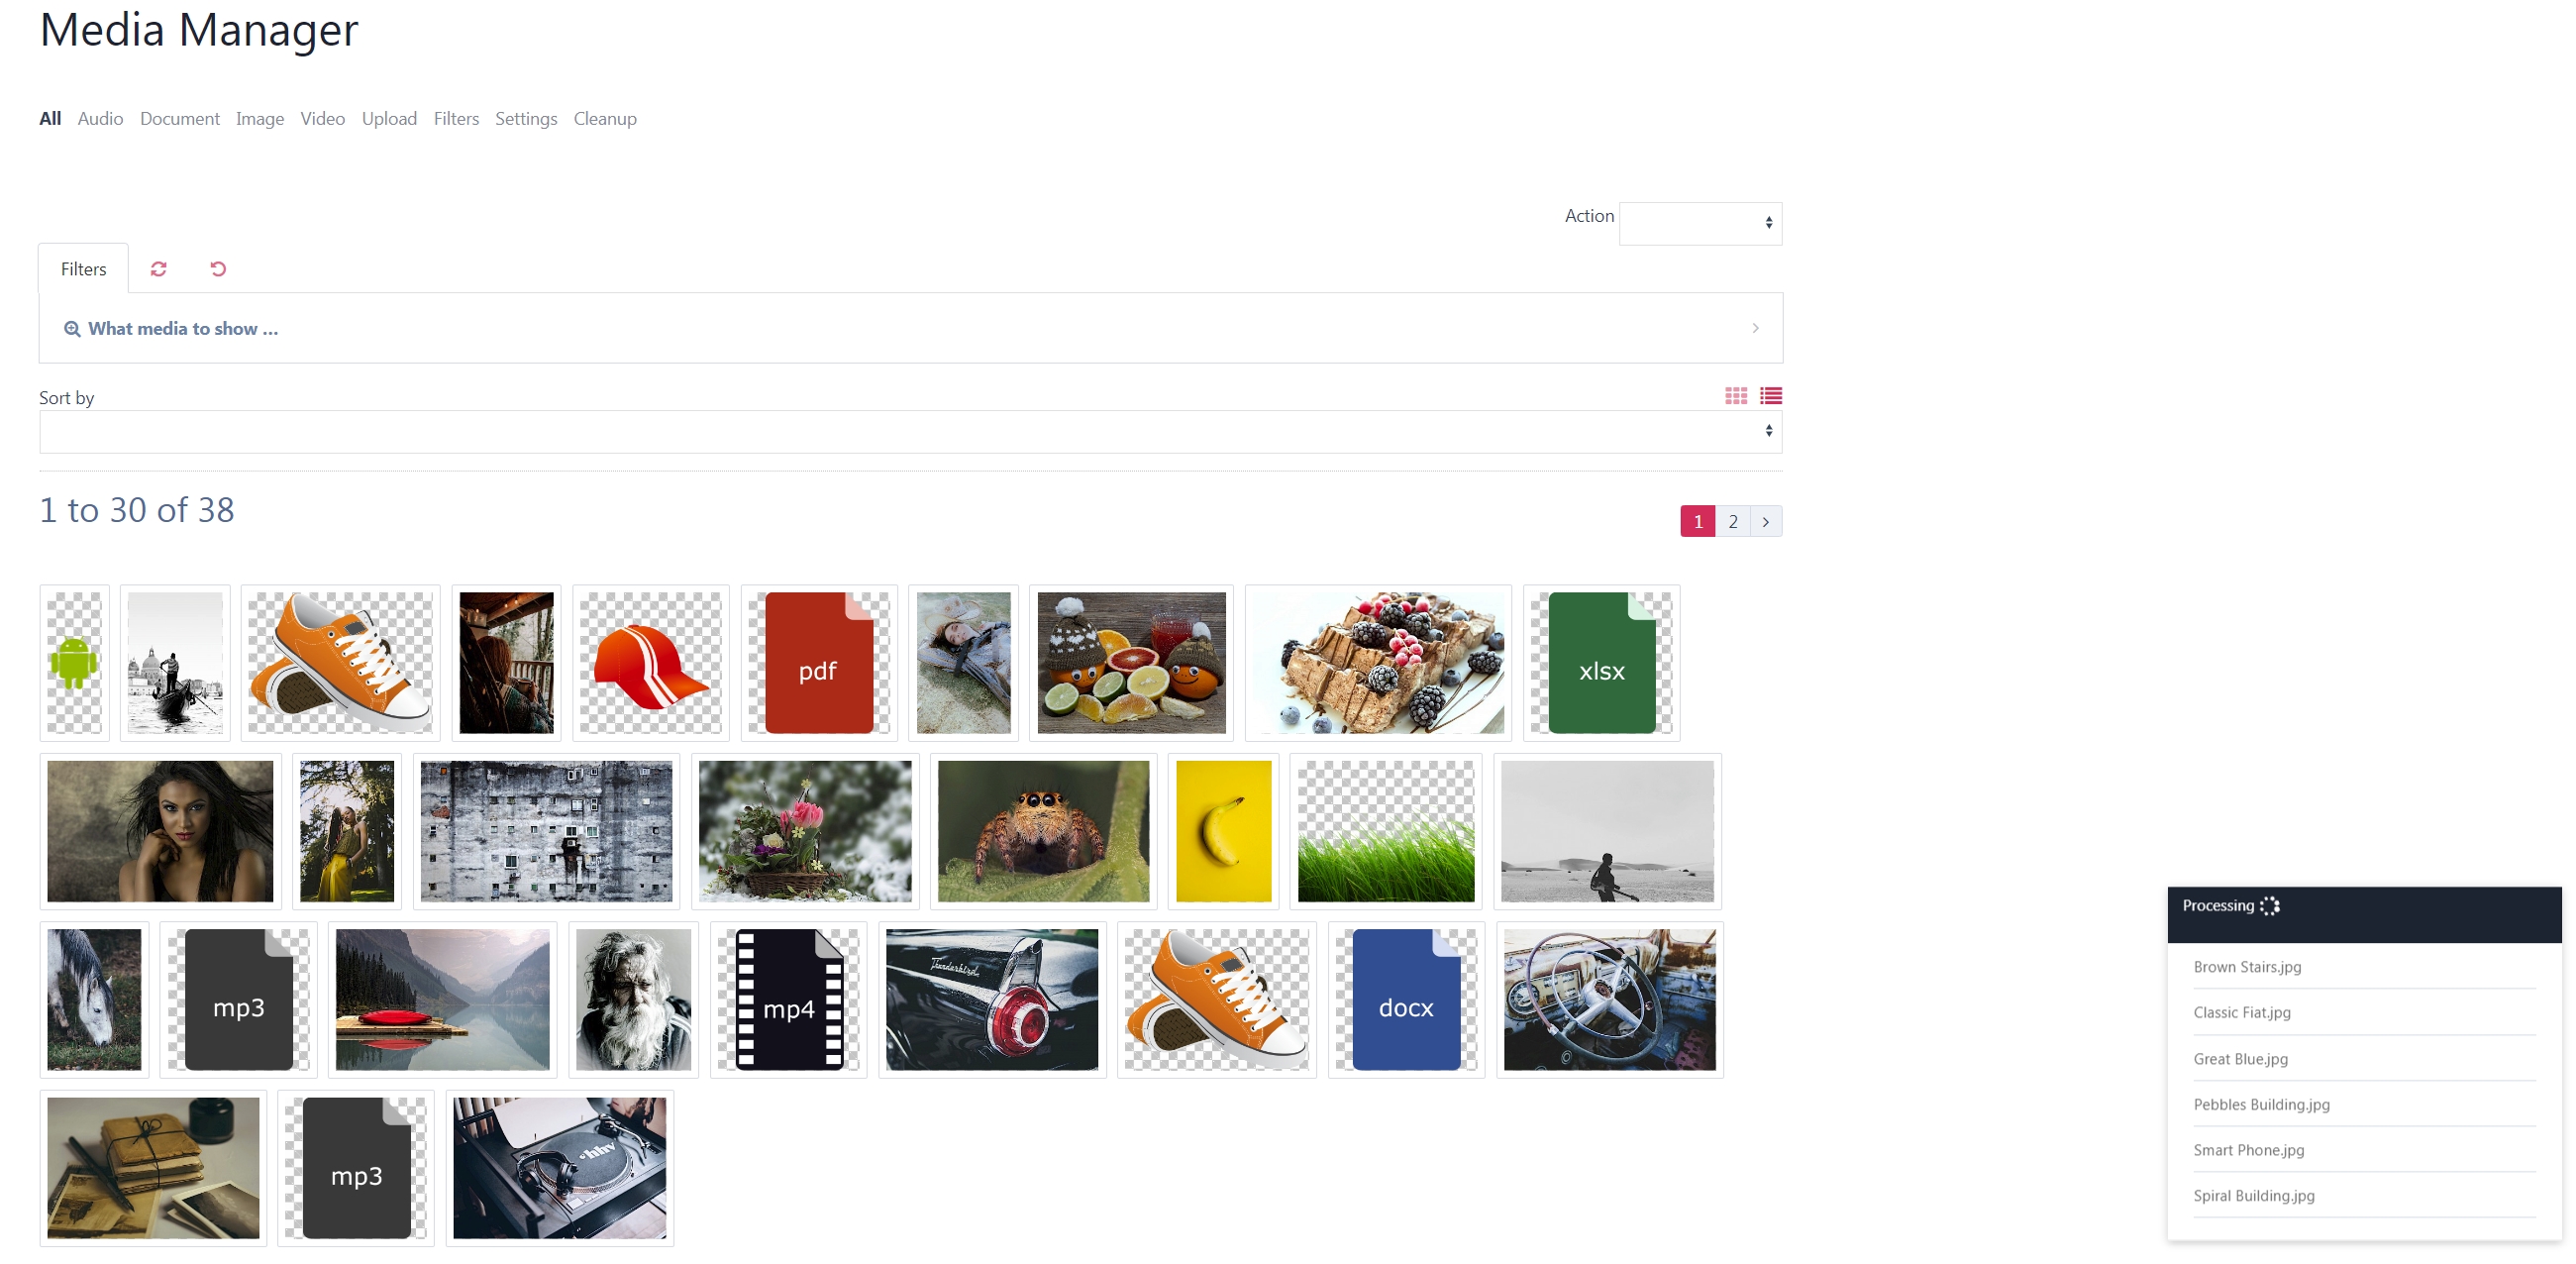The width and height of the screenshot is (2576, 1264).
Task: Open the Action dropdown
Action: 1700,223
